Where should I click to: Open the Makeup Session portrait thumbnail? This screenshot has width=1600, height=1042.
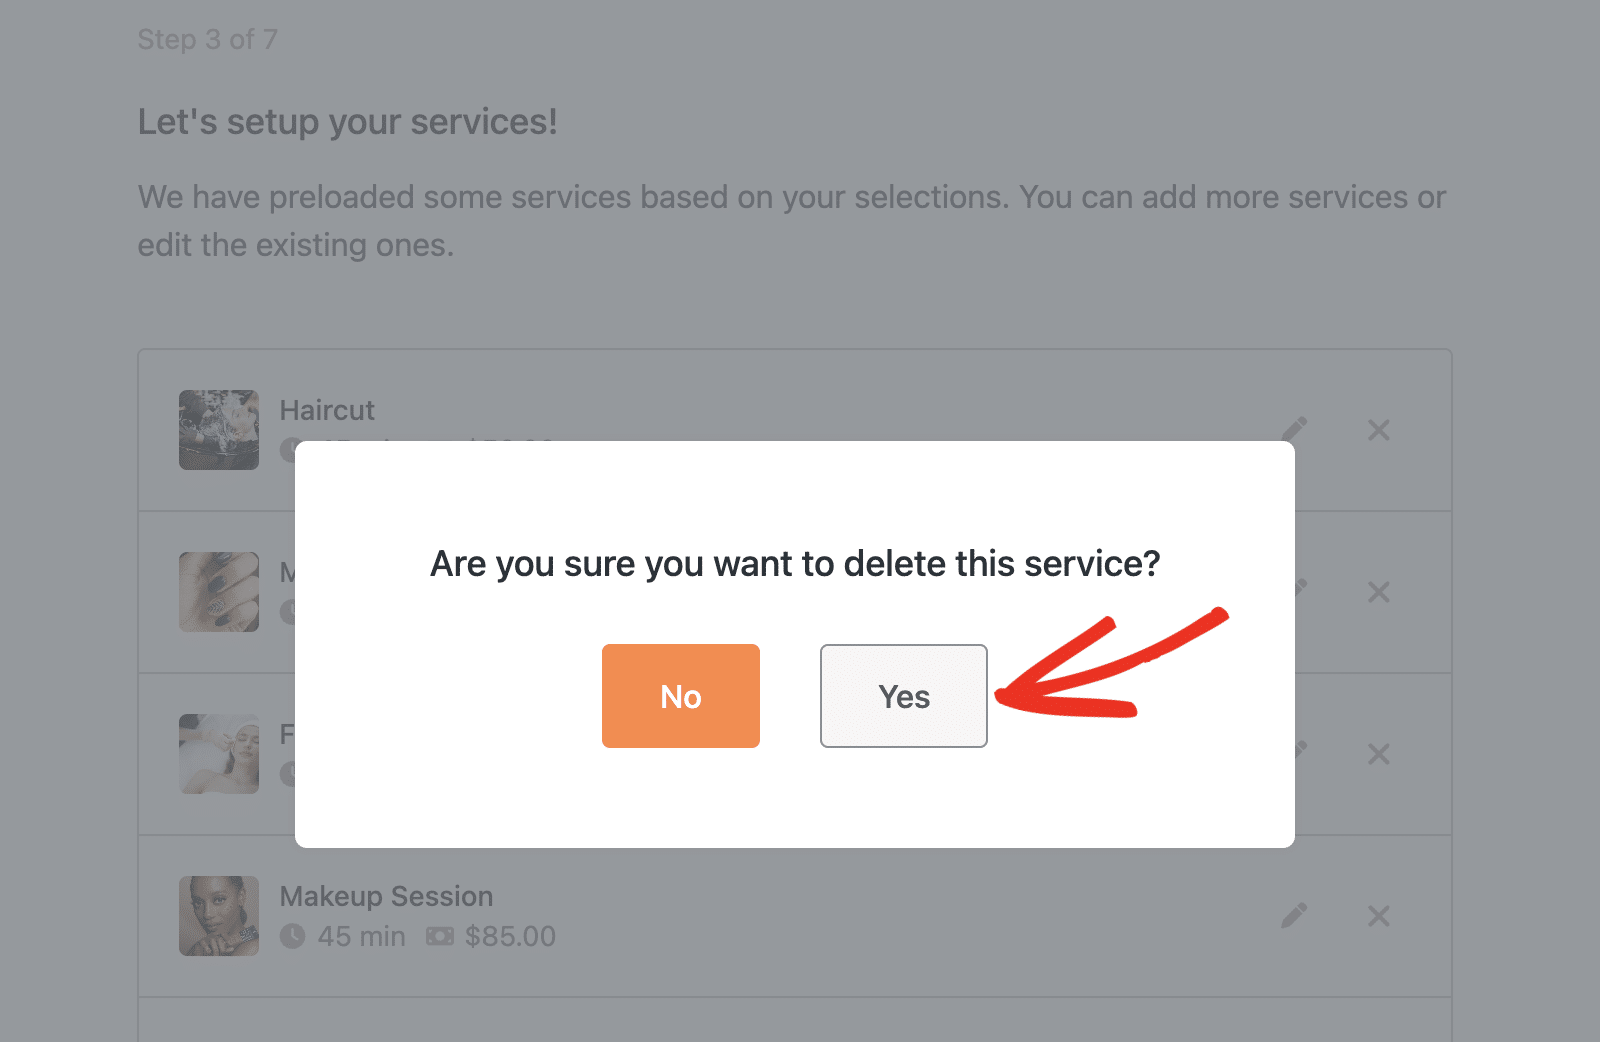[219, 916]
